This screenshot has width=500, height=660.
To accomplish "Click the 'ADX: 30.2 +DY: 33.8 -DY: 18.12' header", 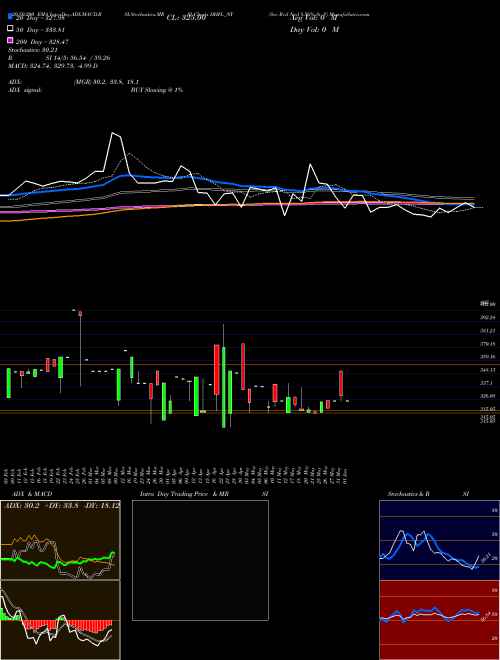I will [62, 505].
